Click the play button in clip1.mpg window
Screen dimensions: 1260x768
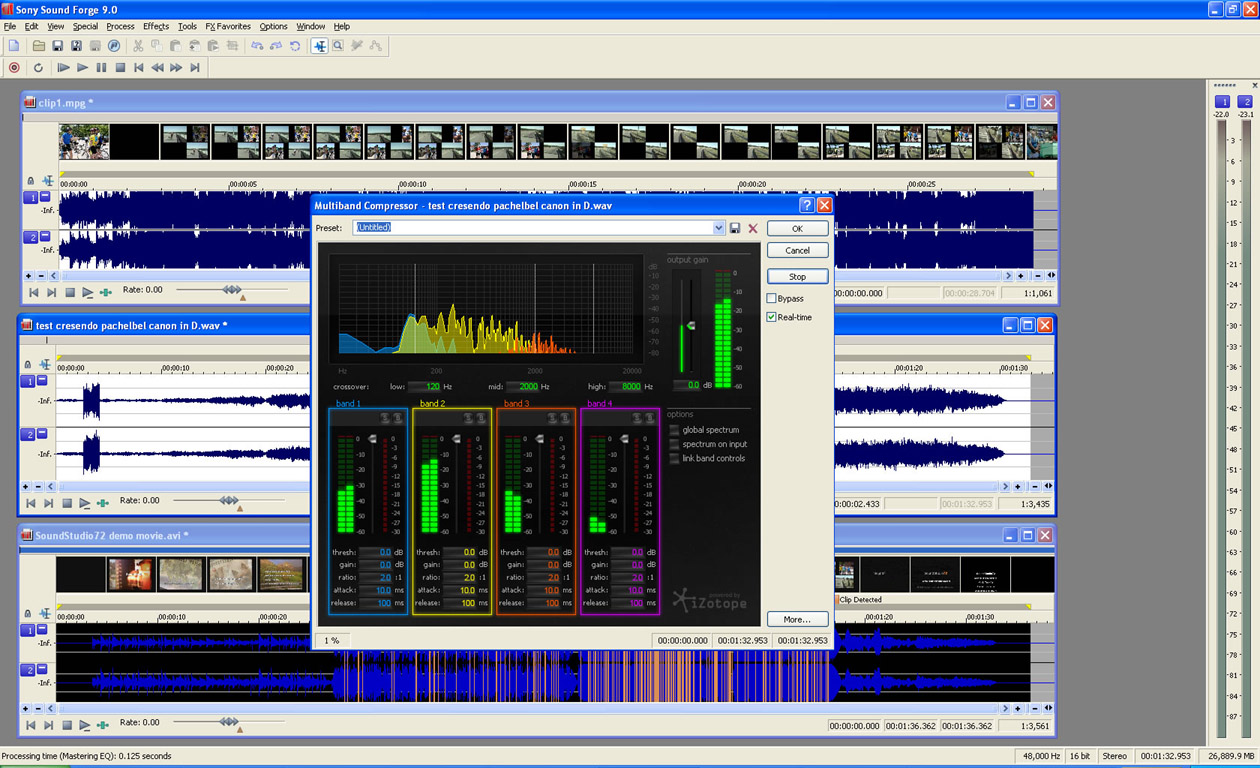(x=87, y=292)
